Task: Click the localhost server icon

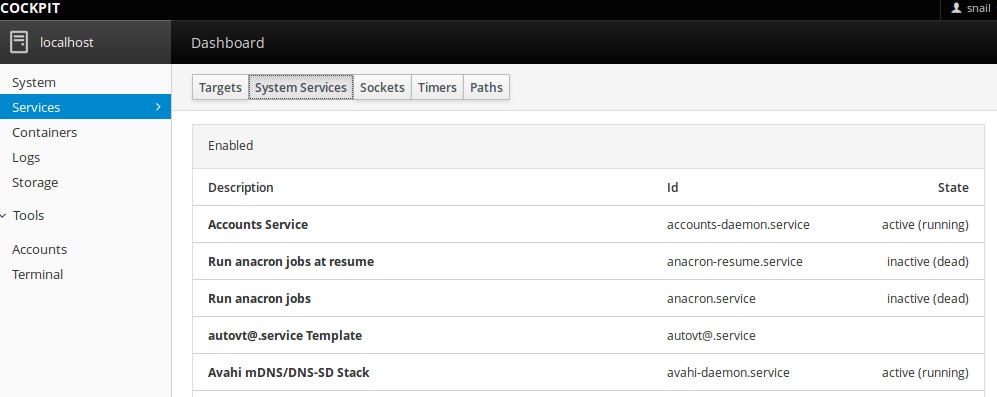Action: [19, 43]
